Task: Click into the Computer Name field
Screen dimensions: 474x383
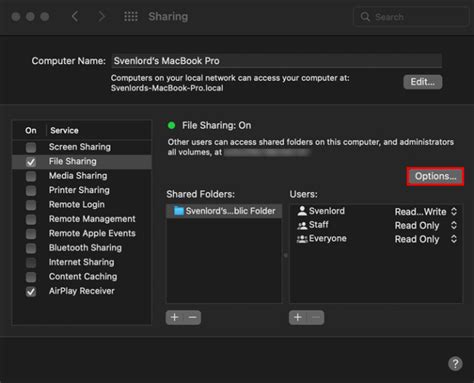Action: (277, 61)
